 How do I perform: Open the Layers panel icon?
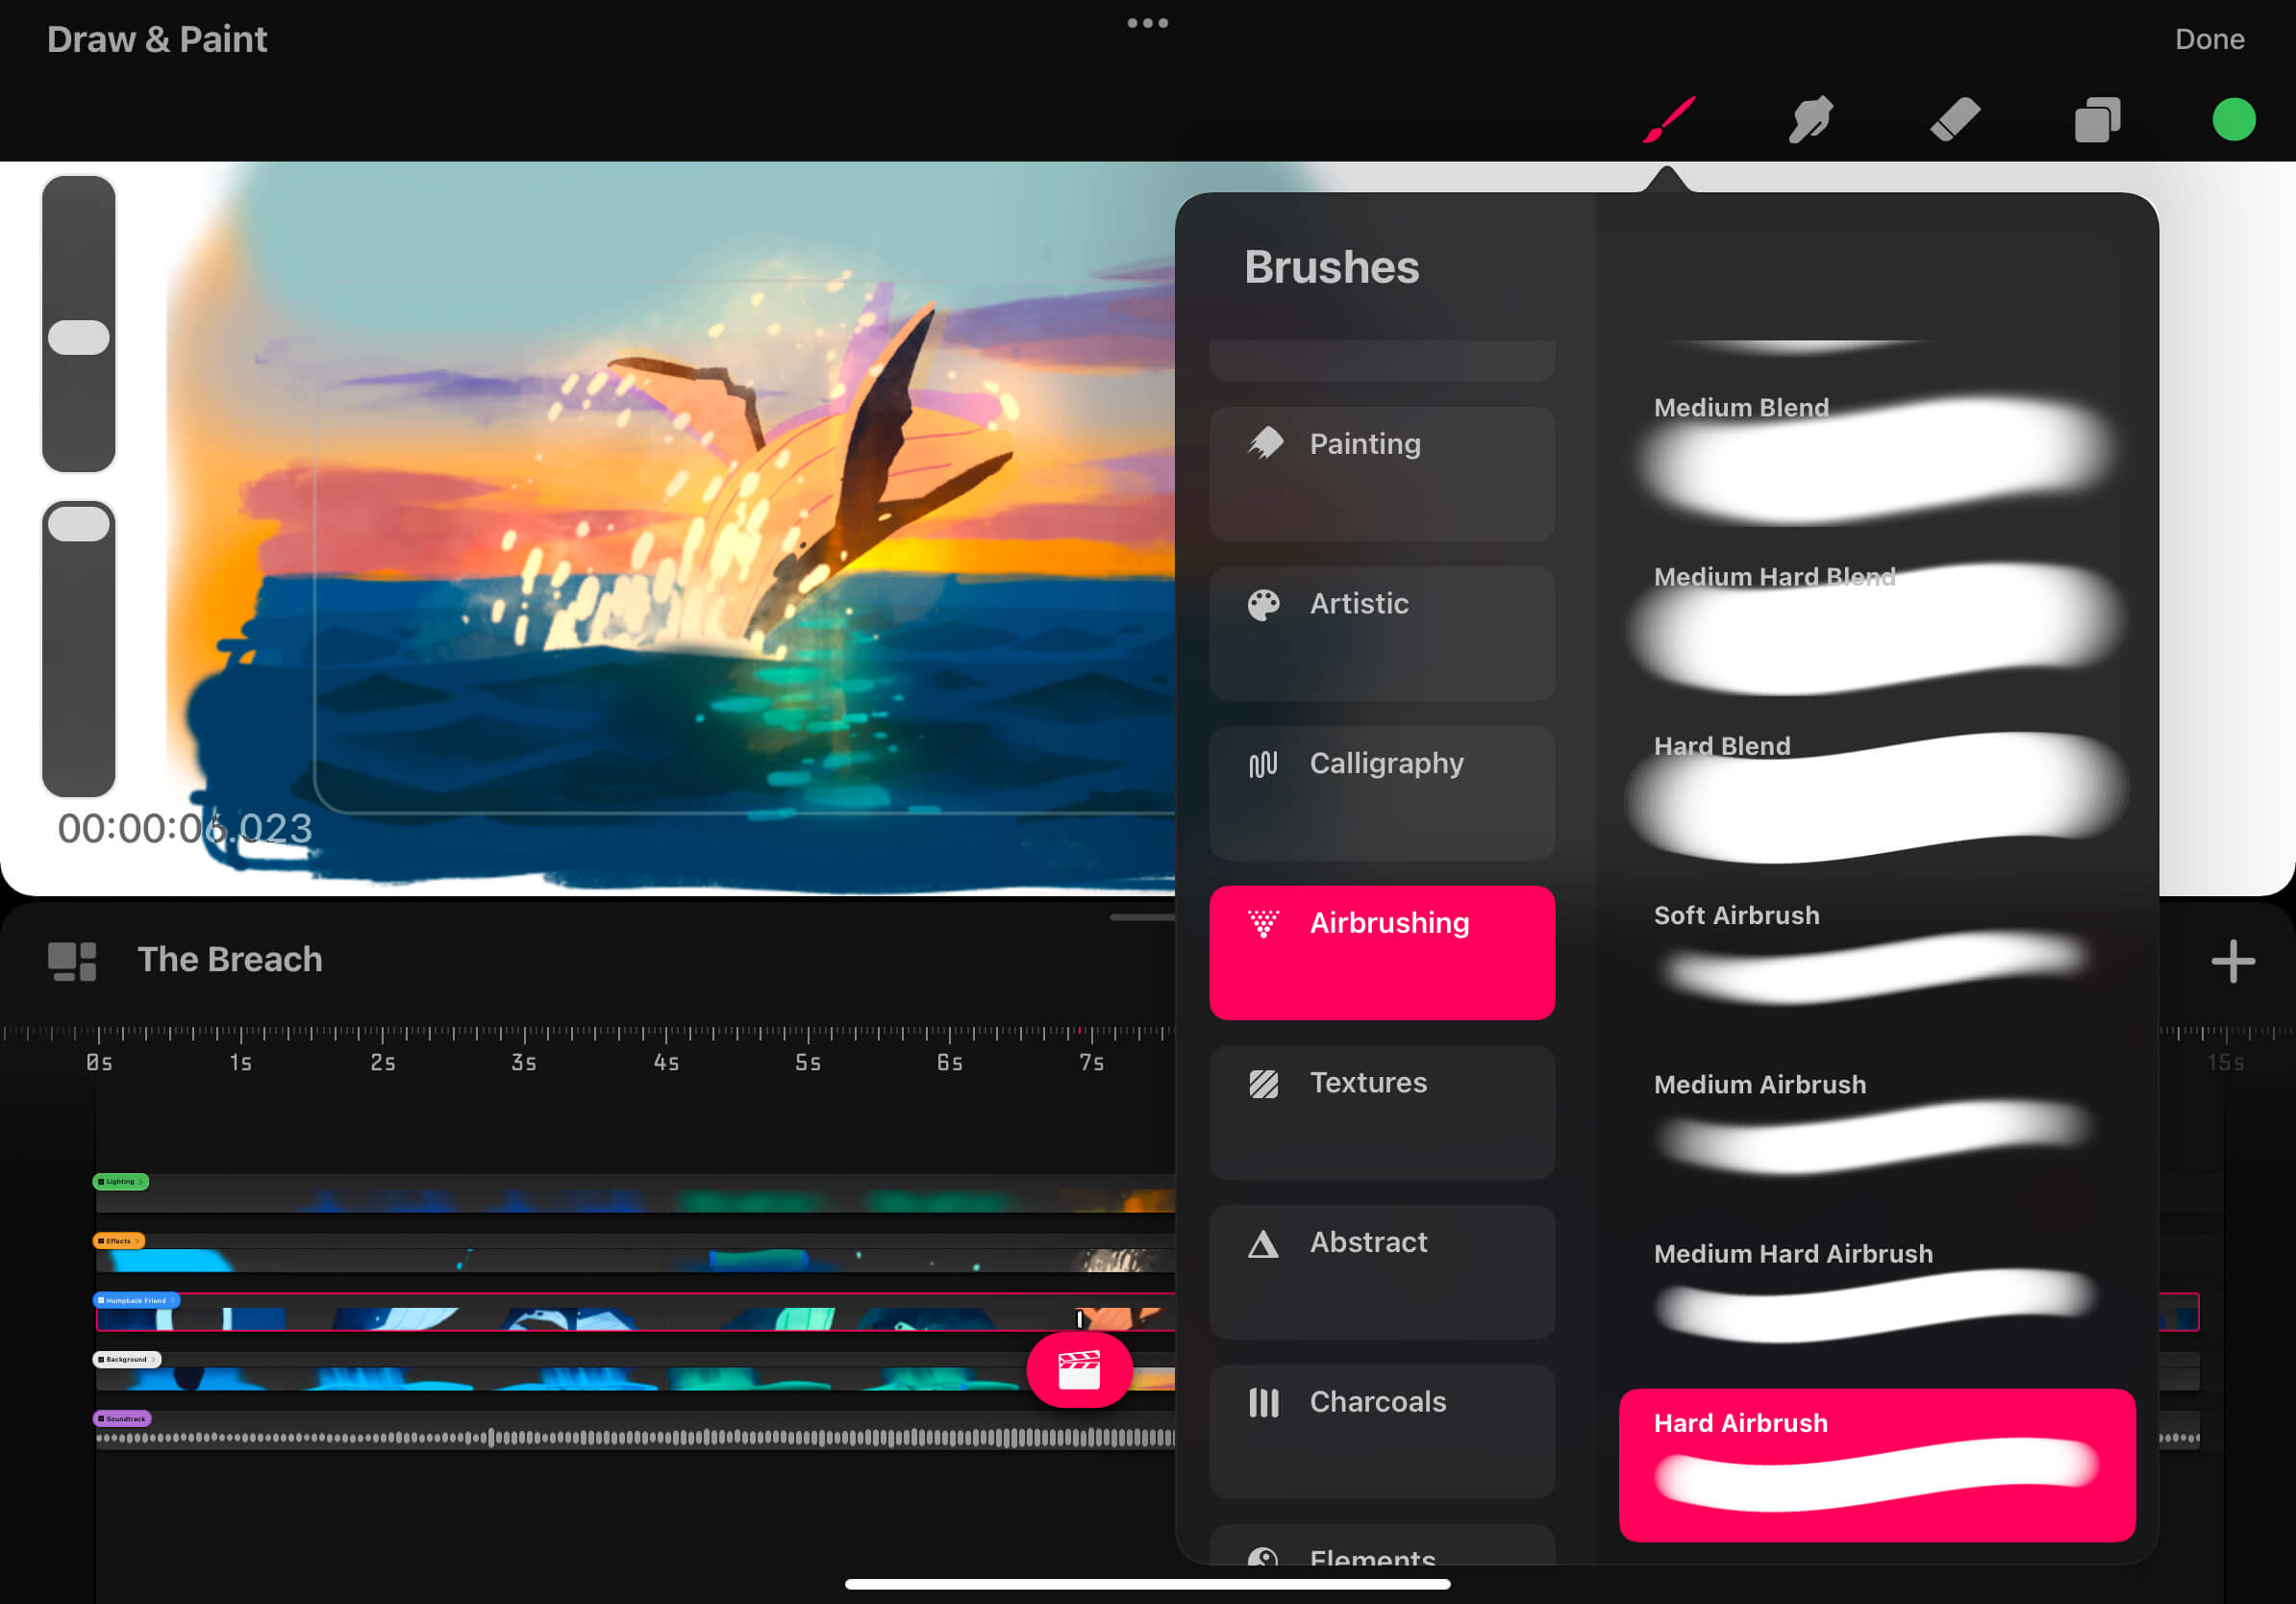pos(2096,120)
